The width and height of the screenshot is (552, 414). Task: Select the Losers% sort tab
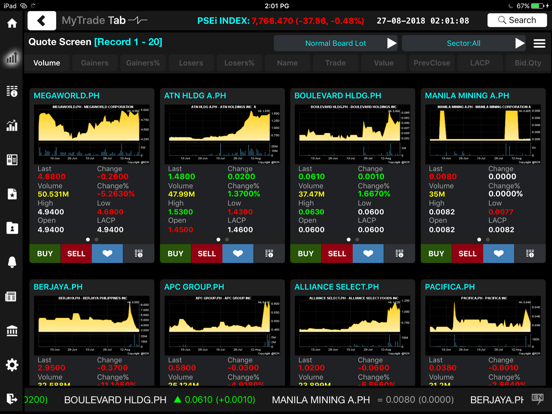point(239,63)
